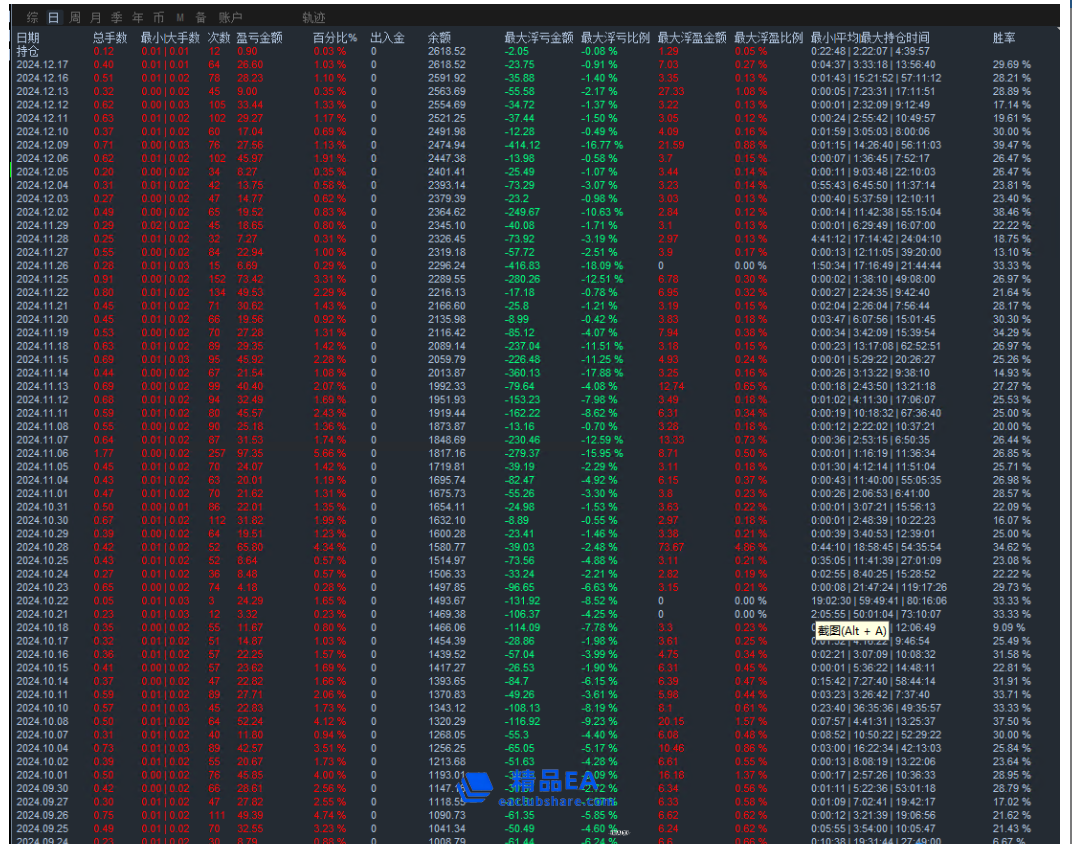1072x844 pixels.
Task: Open the 周 weekly tab
Action: 74,18
